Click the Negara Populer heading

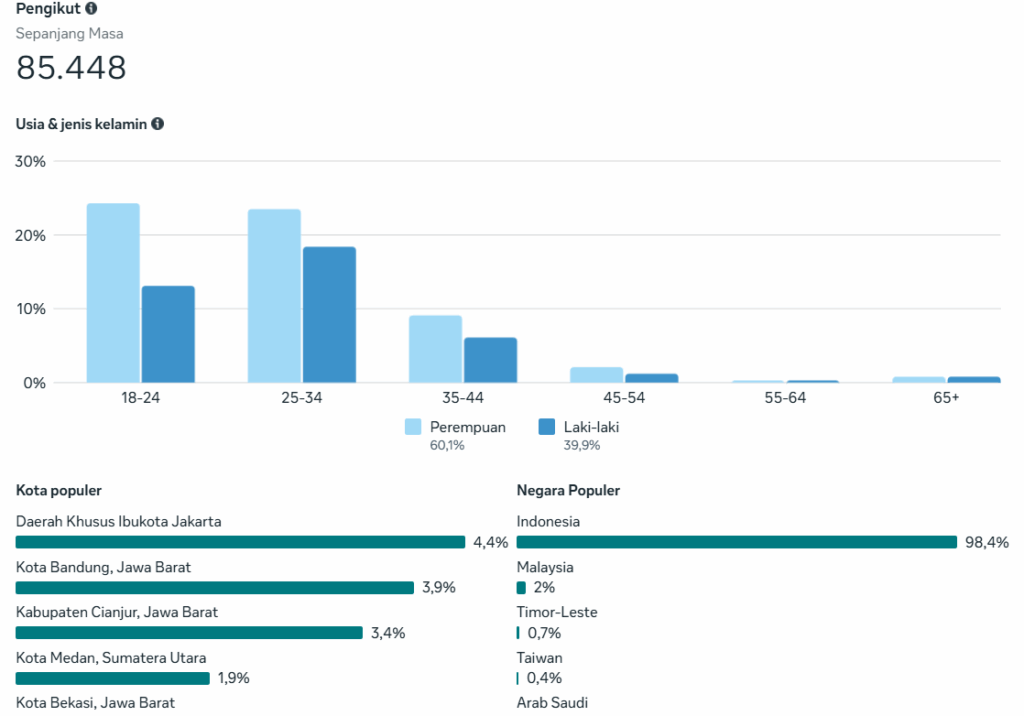568,490
